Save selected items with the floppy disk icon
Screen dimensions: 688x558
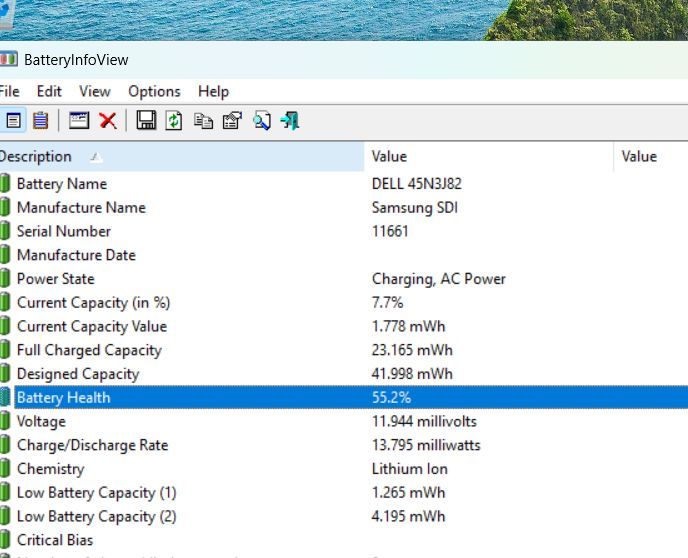click(146, 121)
